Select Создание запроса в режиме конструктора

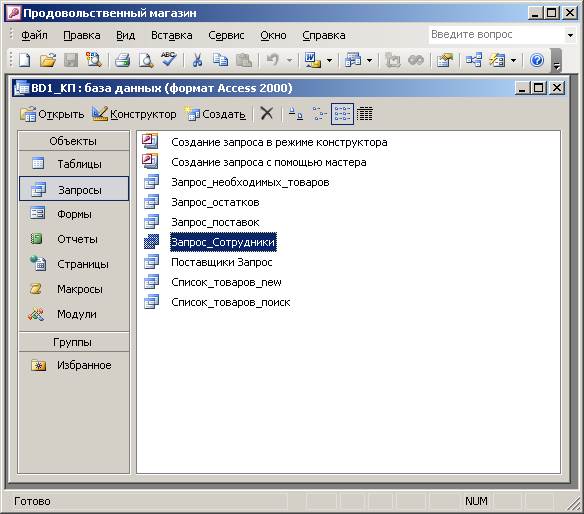pos(279,142)
